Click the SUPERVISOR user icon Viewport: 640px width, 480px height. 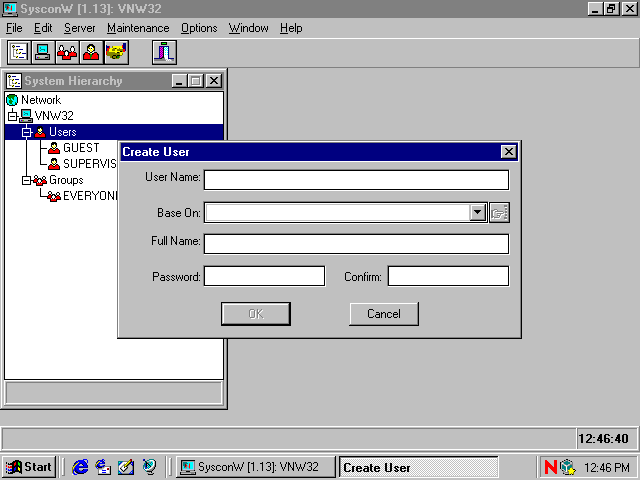click(x=54, y=164)
